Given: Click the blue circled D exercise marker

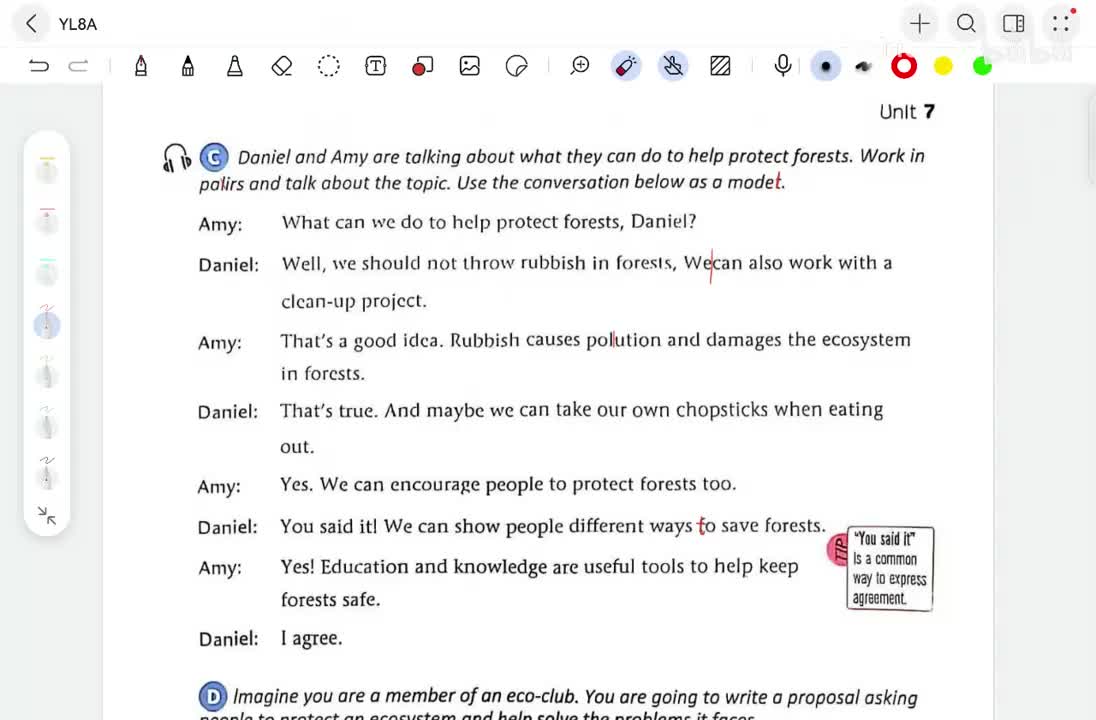Looking at the screenshot, I should coord(212,696).
